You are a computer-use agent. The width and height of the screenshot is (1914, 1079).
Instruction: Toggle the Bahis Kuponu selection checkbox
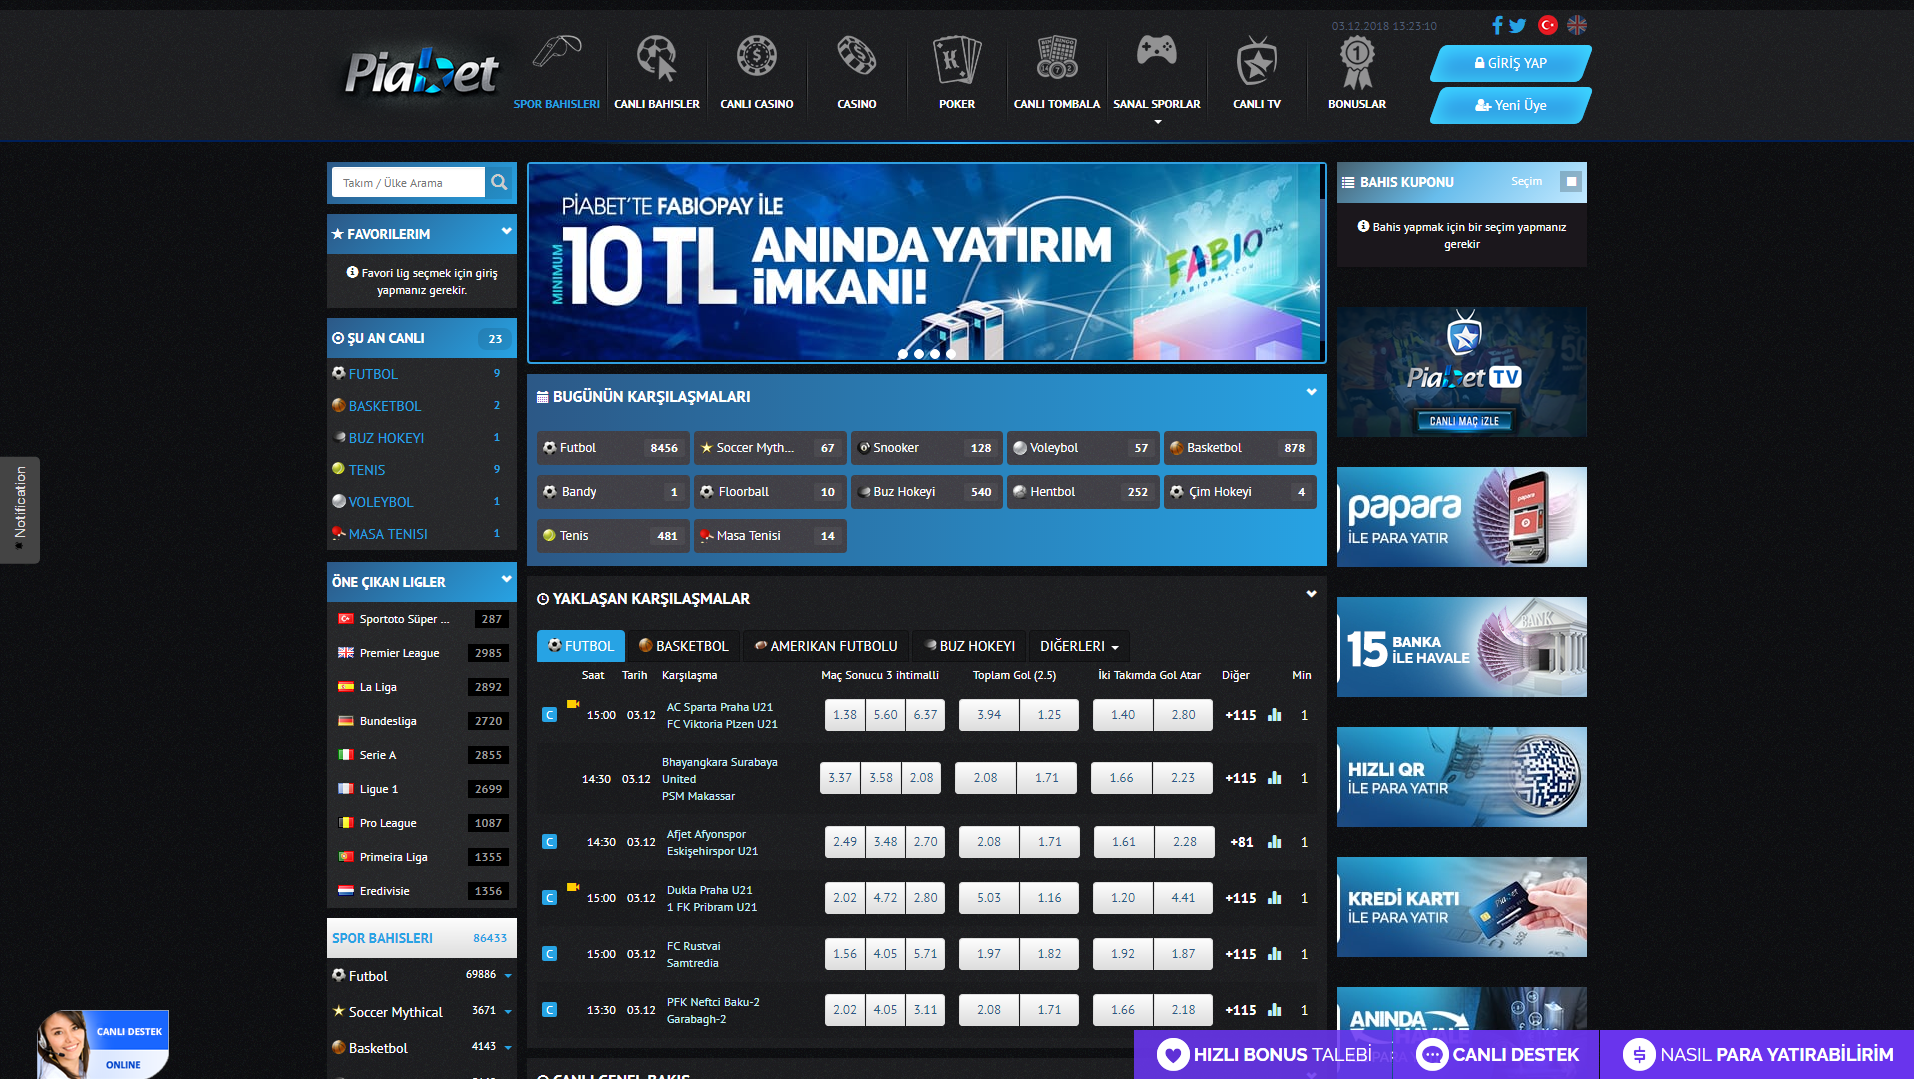[1571, 182]
